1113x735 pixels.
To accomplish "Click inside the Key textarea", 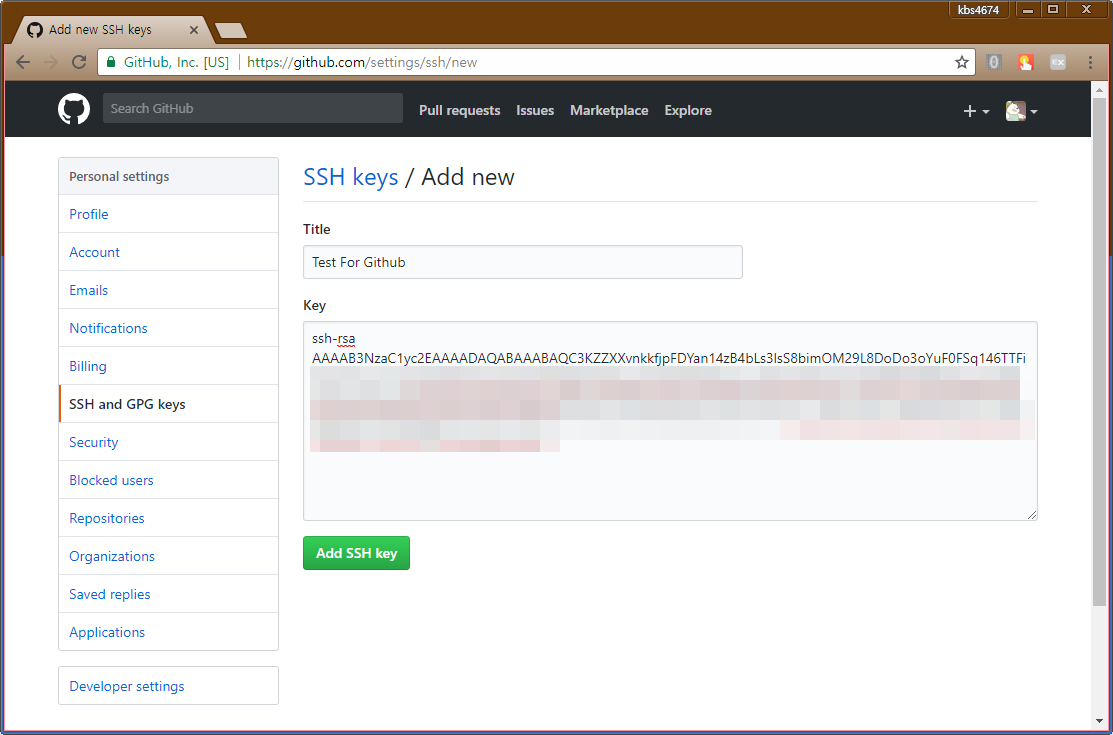I will click(670, 420).
